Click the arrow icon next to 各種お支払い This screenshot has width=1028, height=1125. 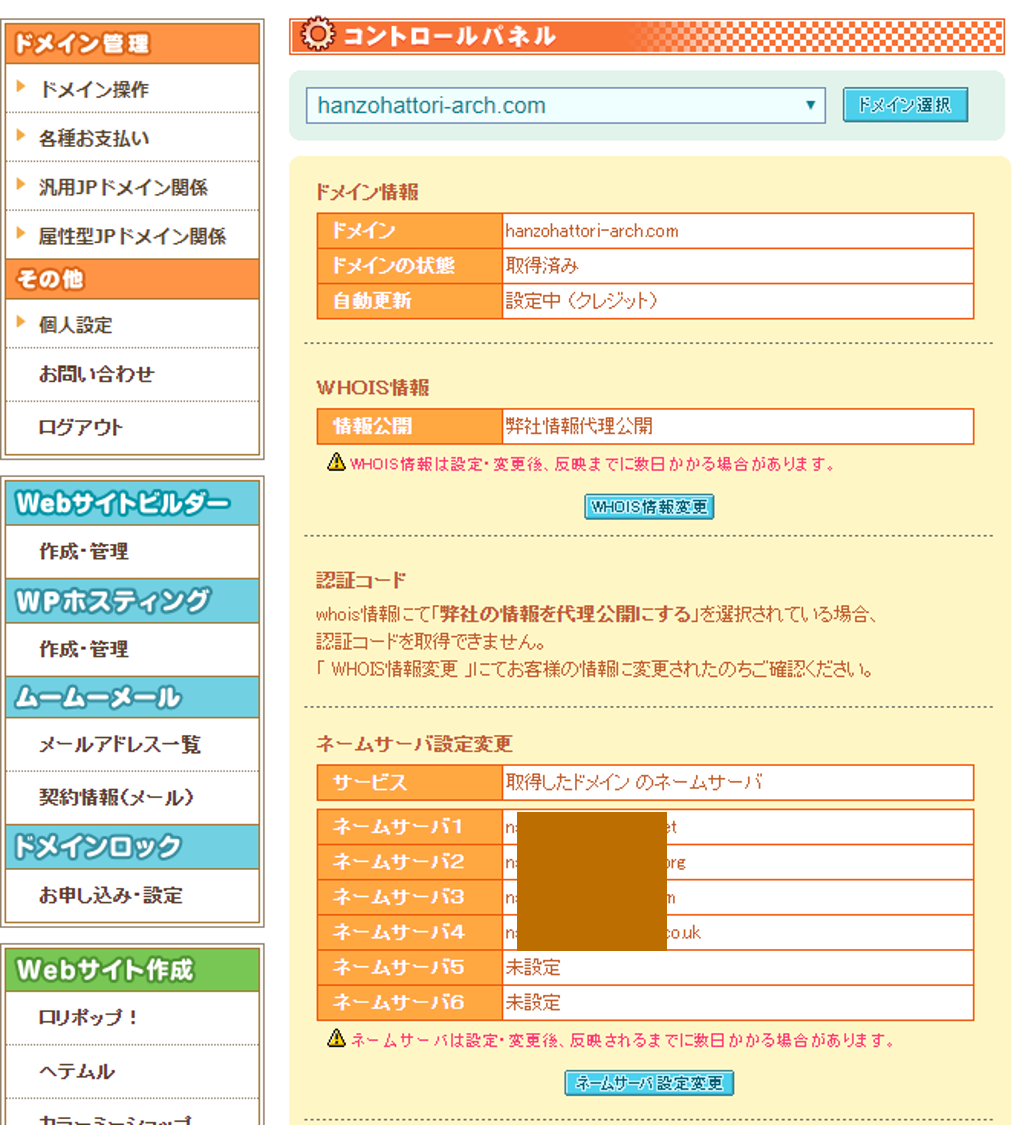(x=19, y=135)
